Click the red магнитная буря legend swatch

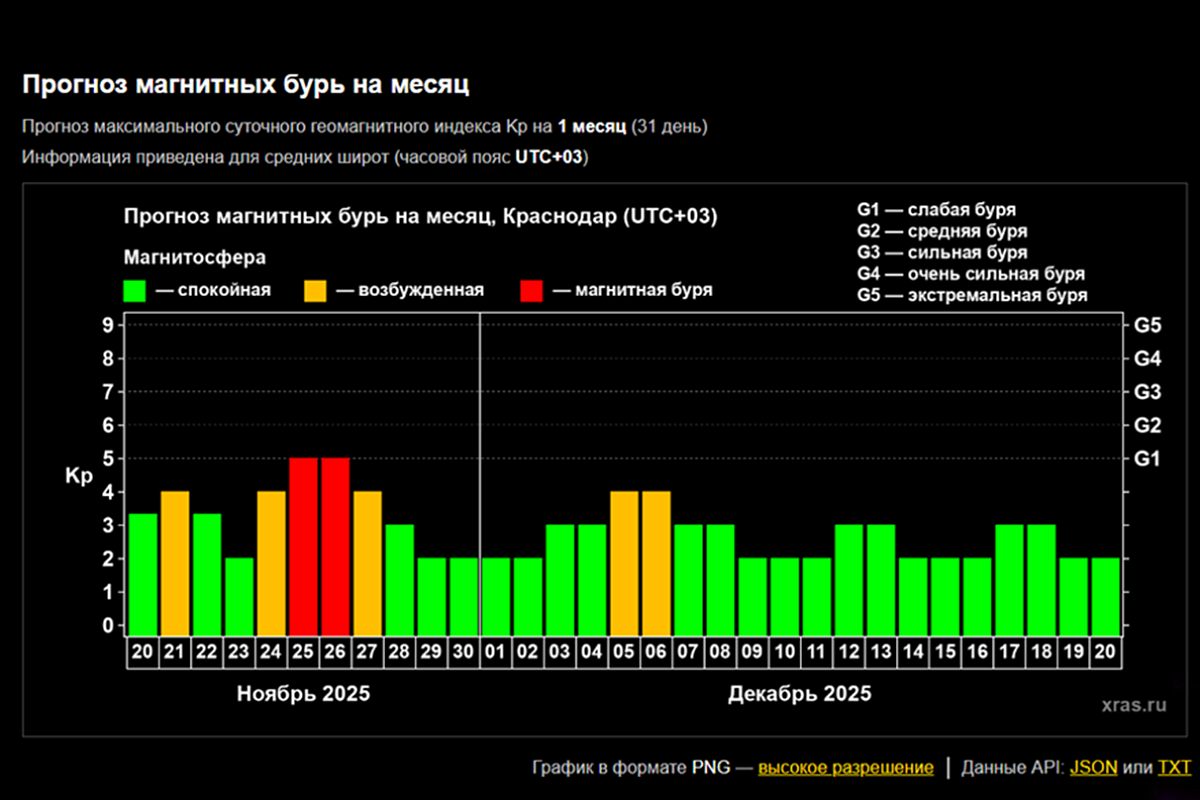(532, 290)
